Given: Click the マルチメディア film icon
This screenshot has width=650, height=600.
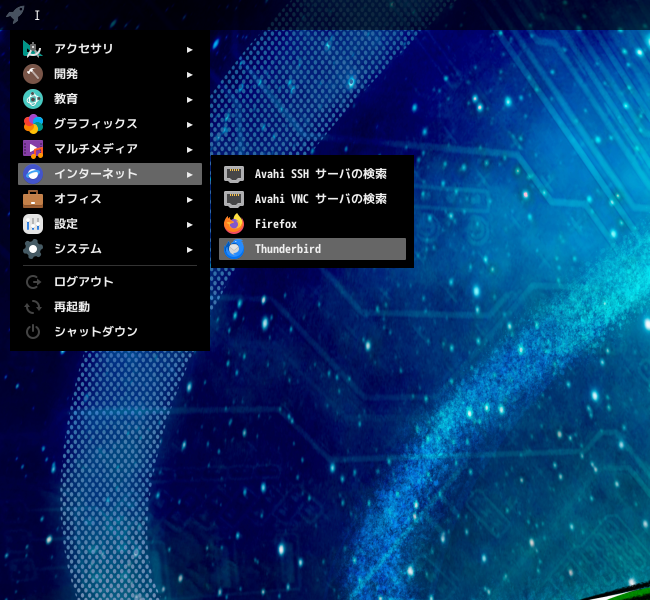Looking at the screenshot, I should tap(33, 149).
